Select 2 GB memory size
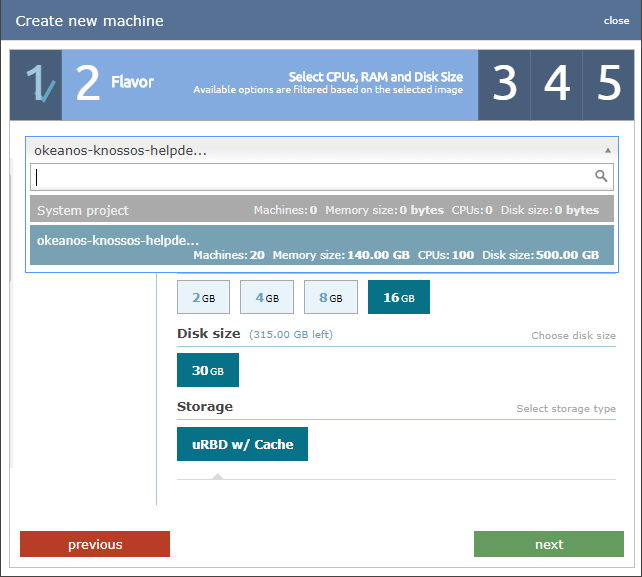The height and width of the screenshot is (577, 642). point(203,298)
